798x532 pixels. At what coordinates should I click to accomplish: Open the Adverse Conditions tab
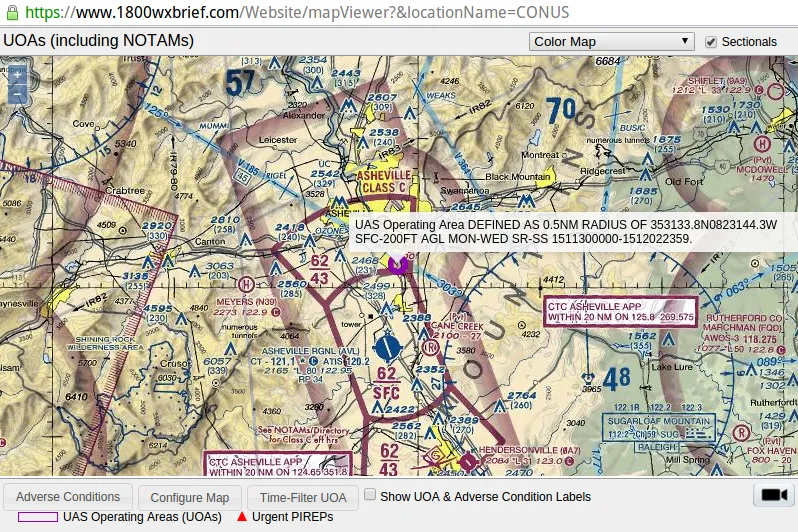click(x=69, y=497)
